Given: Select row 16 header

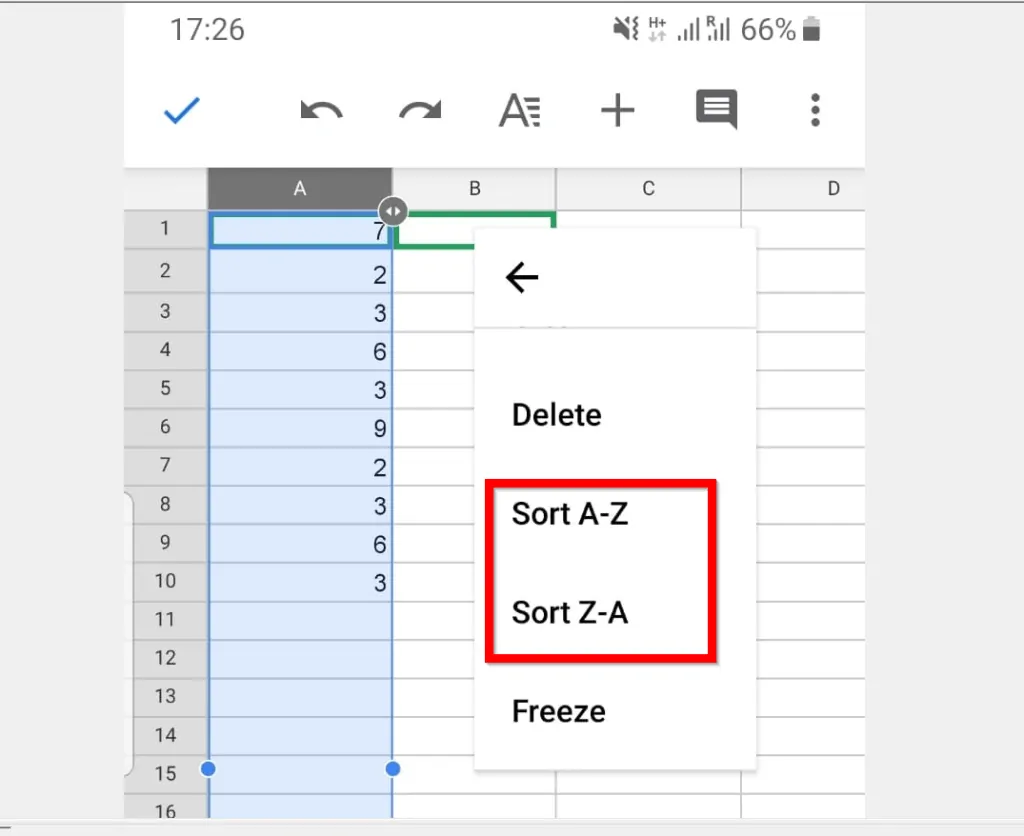Looking at the screenshot, I should point(165,812).
